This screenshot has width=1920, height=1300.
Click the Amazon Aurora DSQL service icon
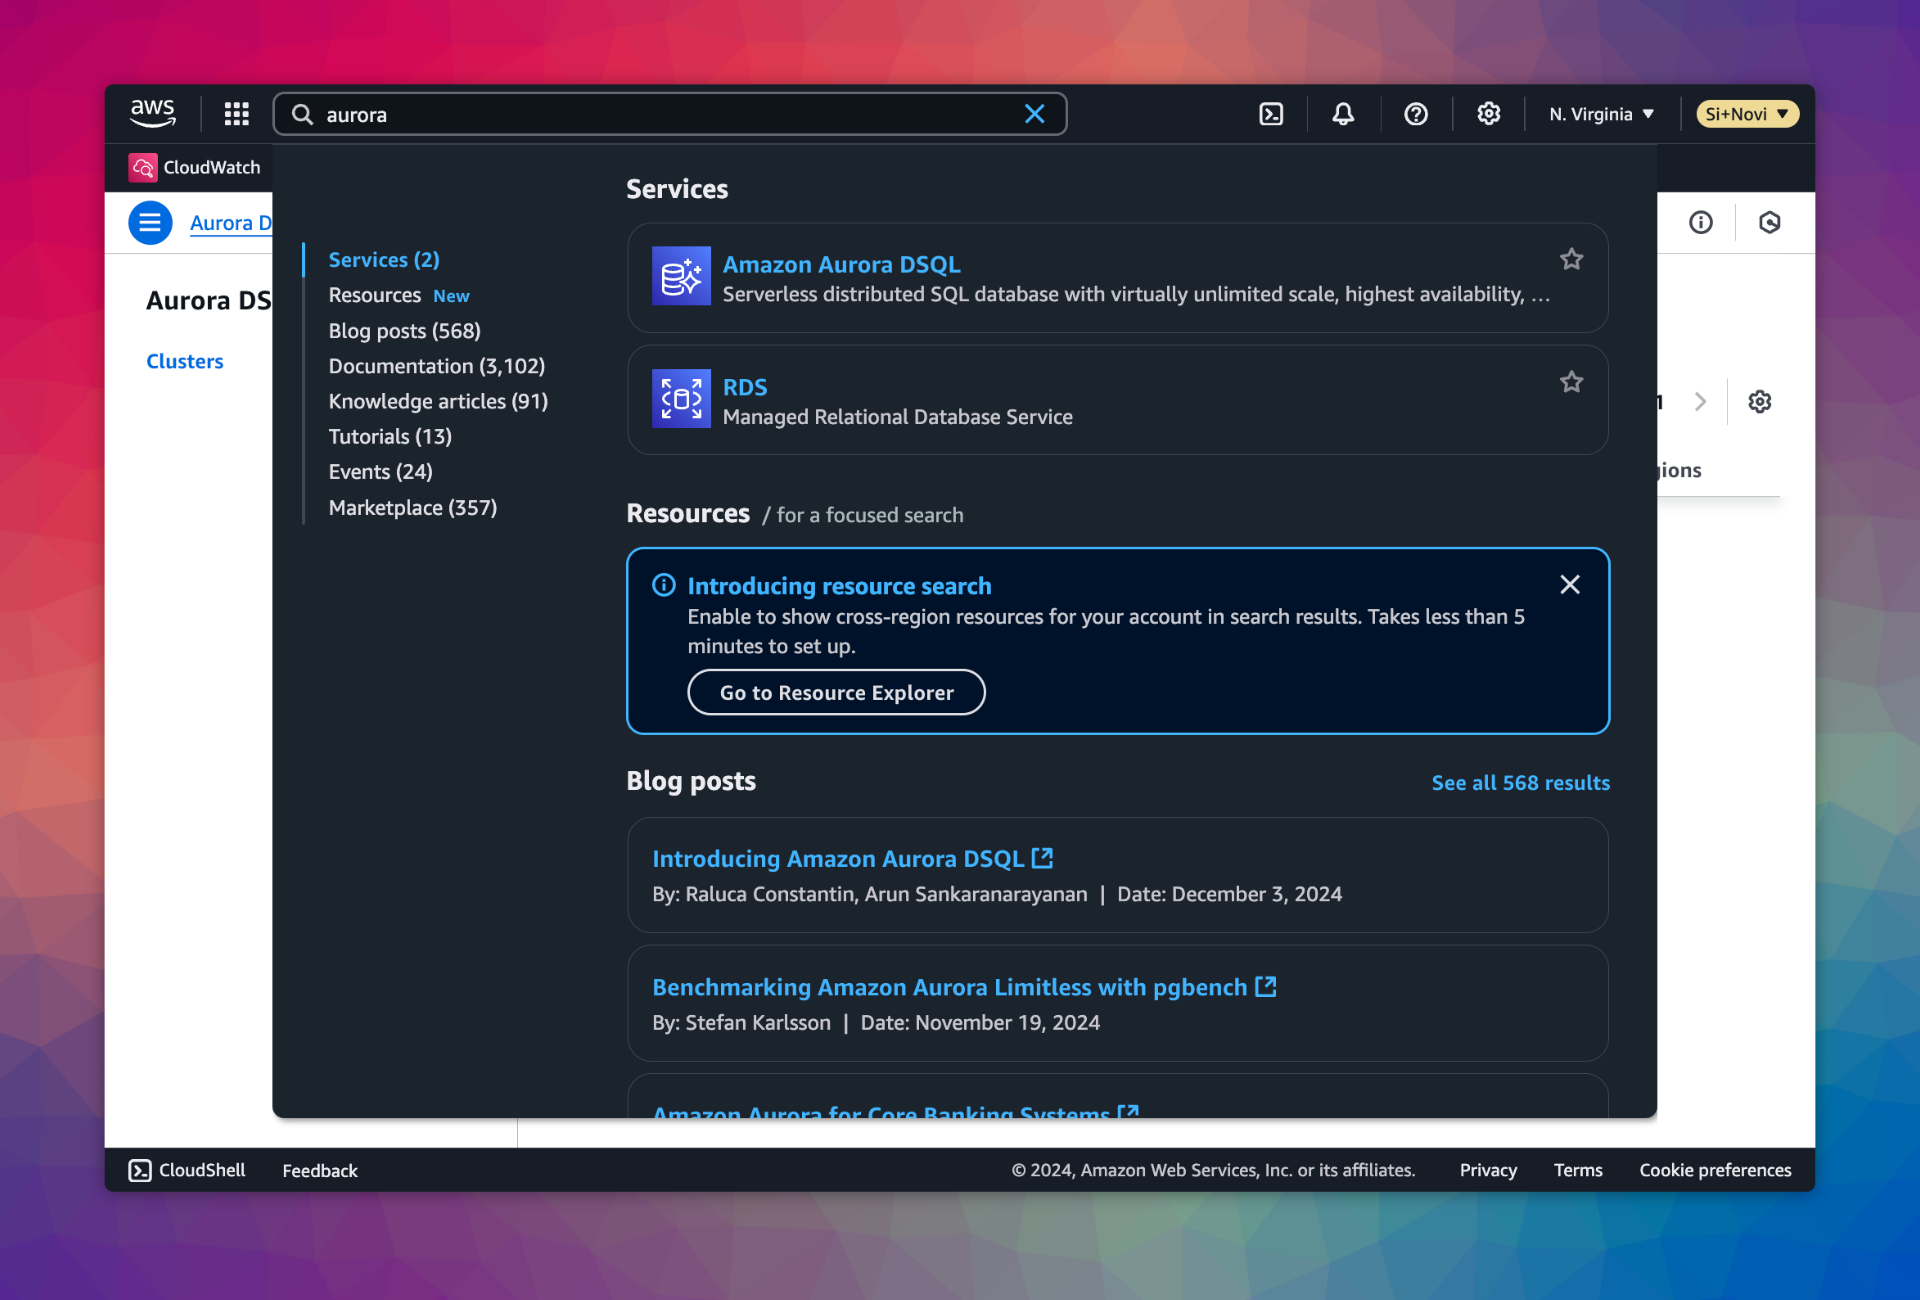tap(681, 275)
